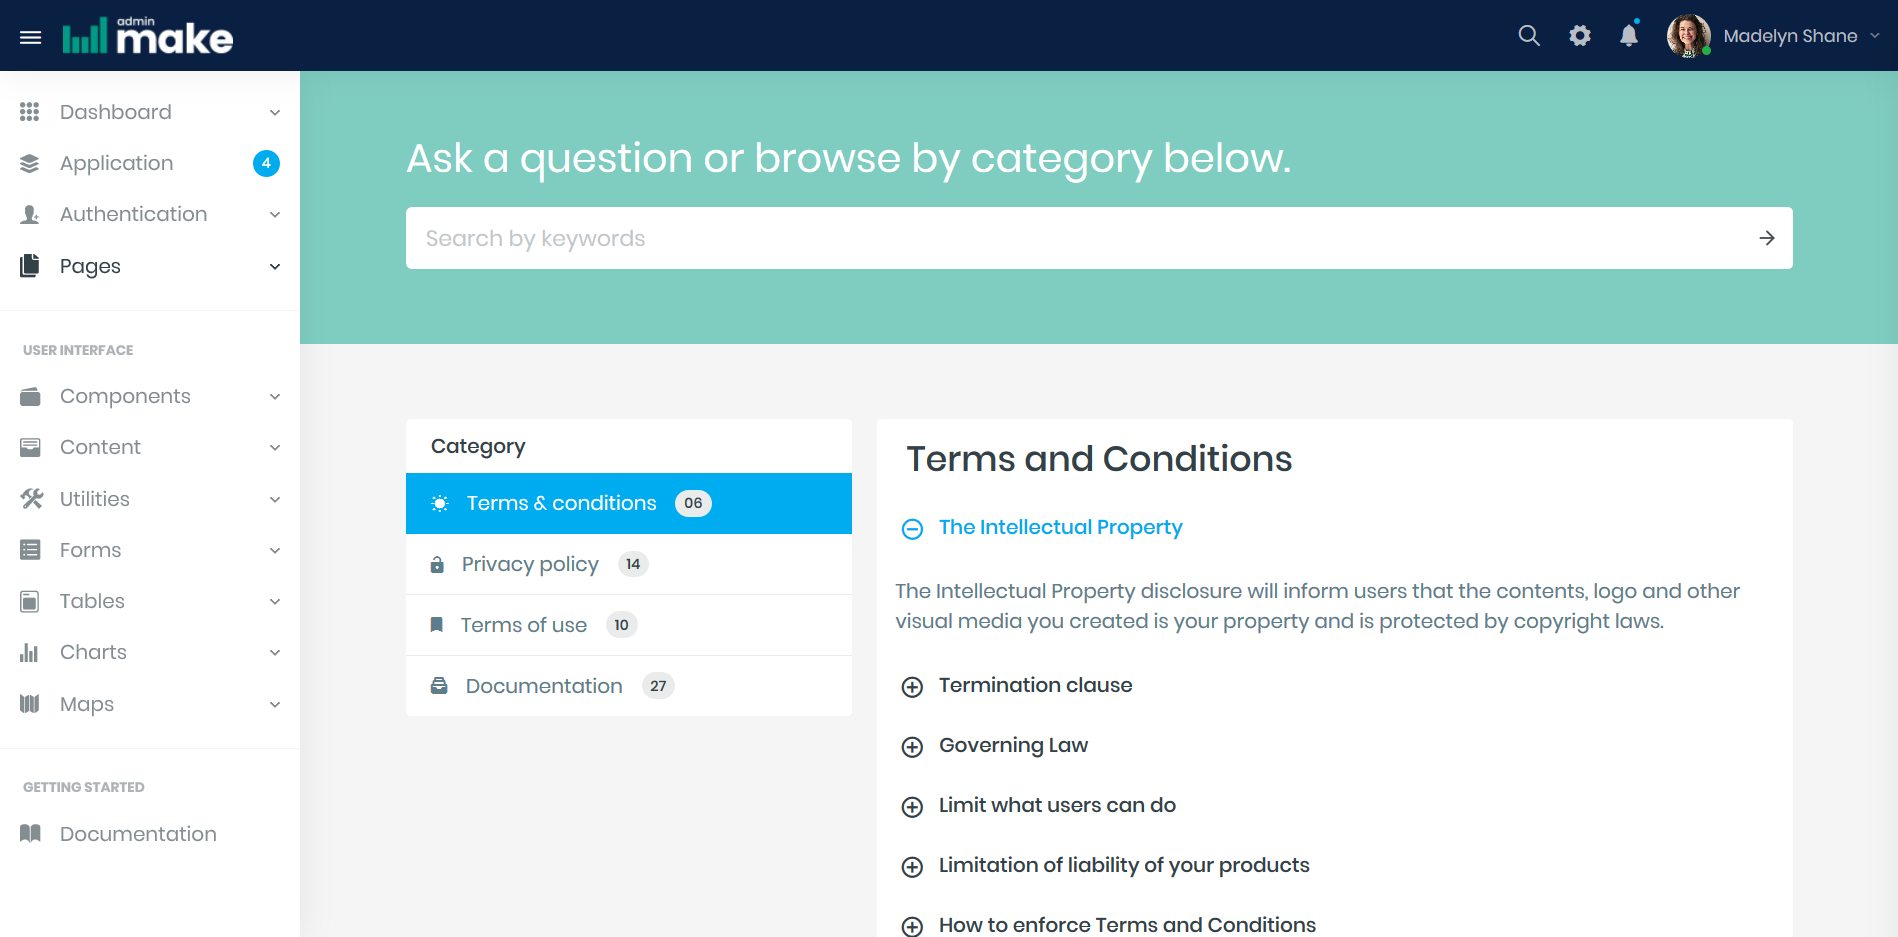The width and height of the screenshot is (1898, 937).
Task: Click the Search by keywords field
Action: pos(1080,238)
